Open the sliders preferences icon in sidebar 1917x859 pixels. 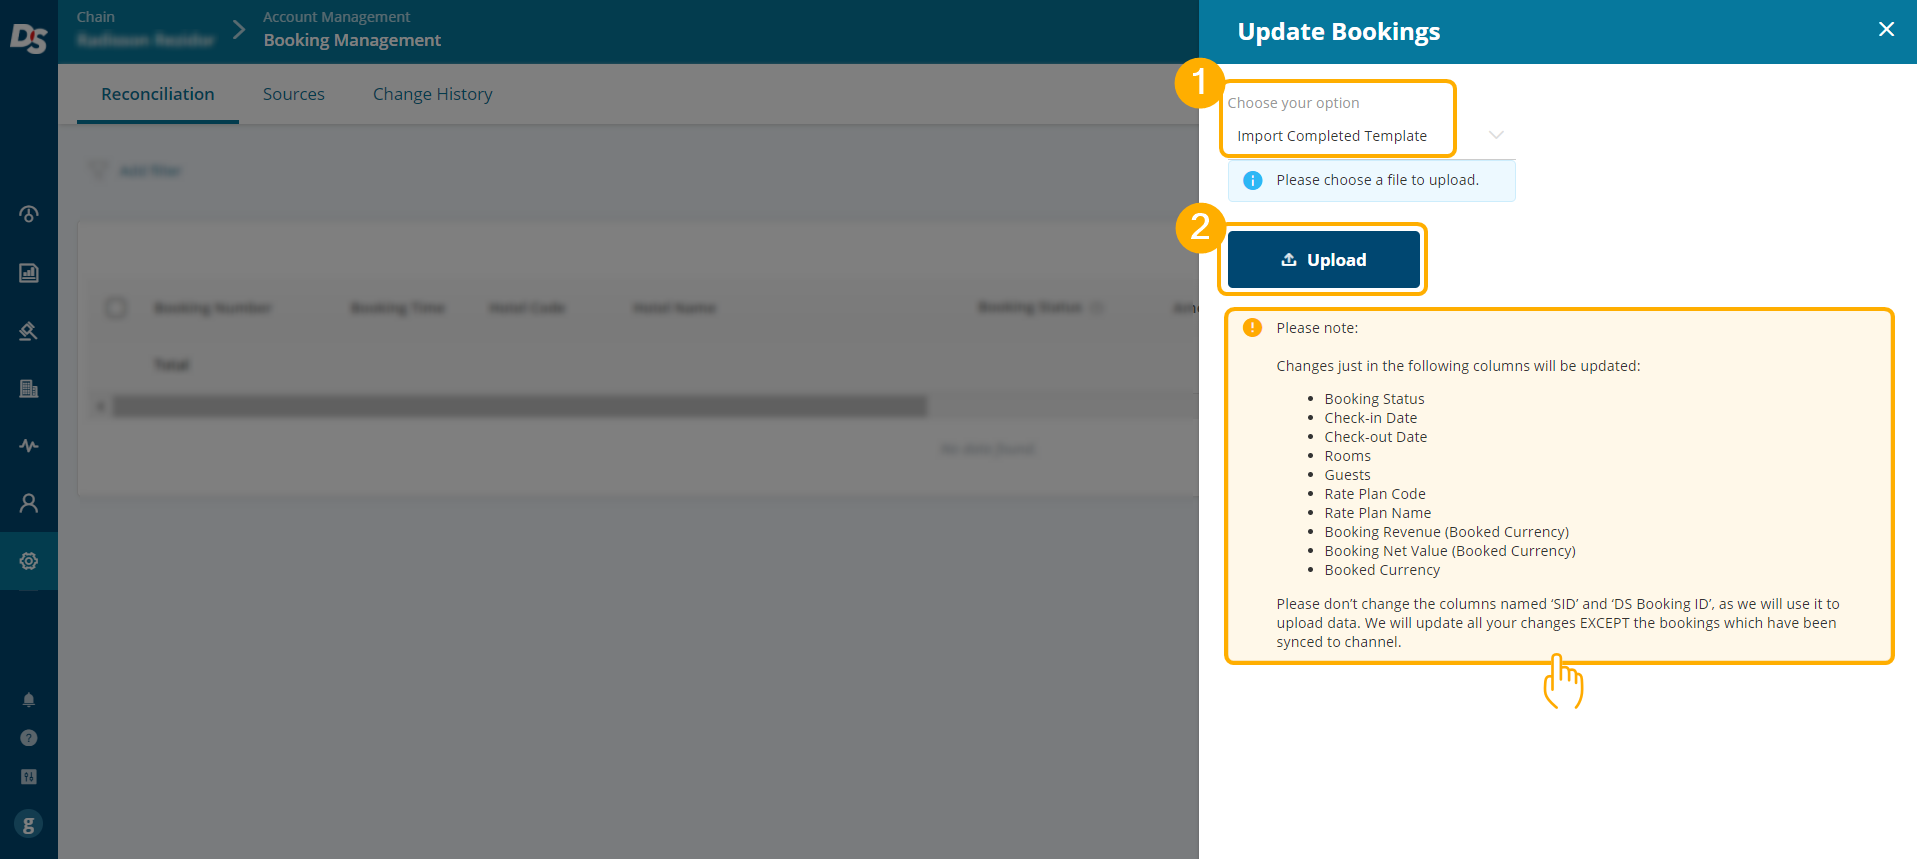point(29,777)
